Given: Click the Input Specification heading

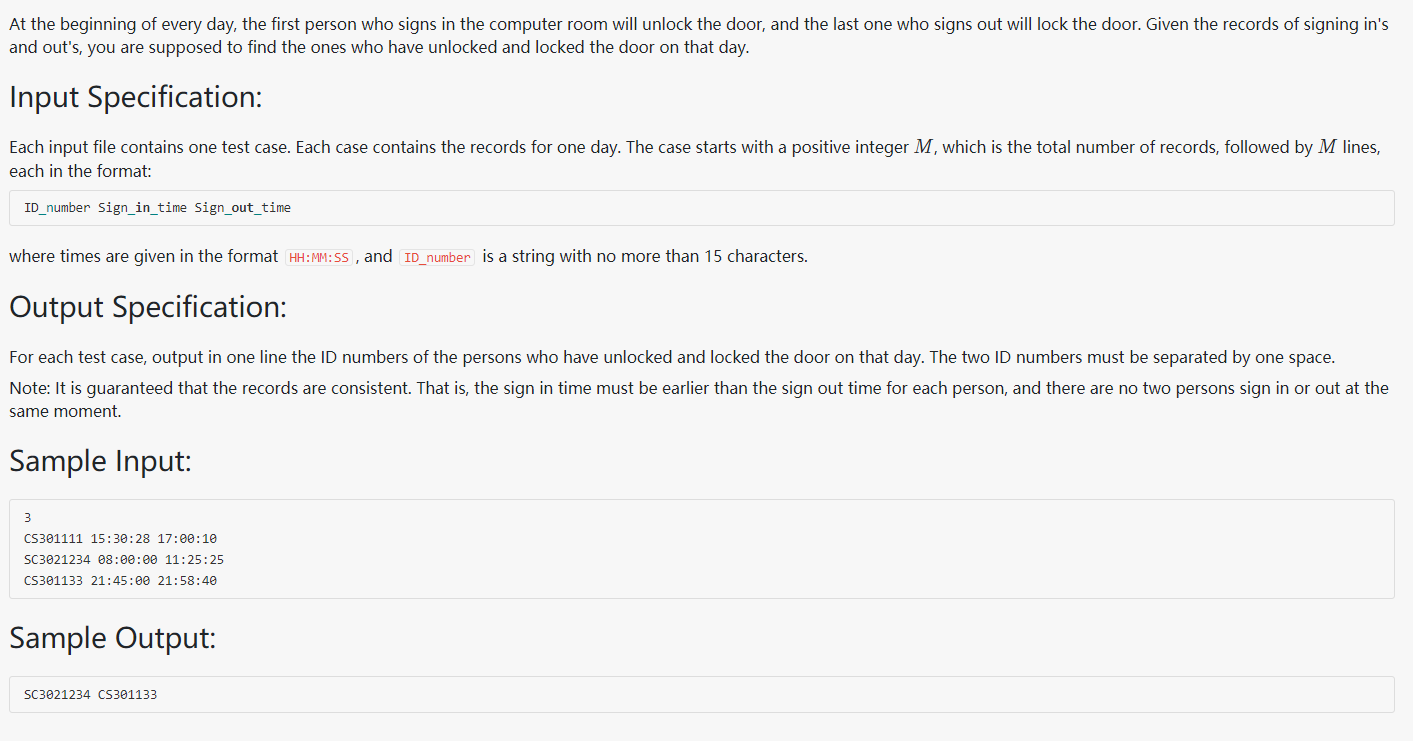Looking at the screenshot, I should tap(135, 97).
